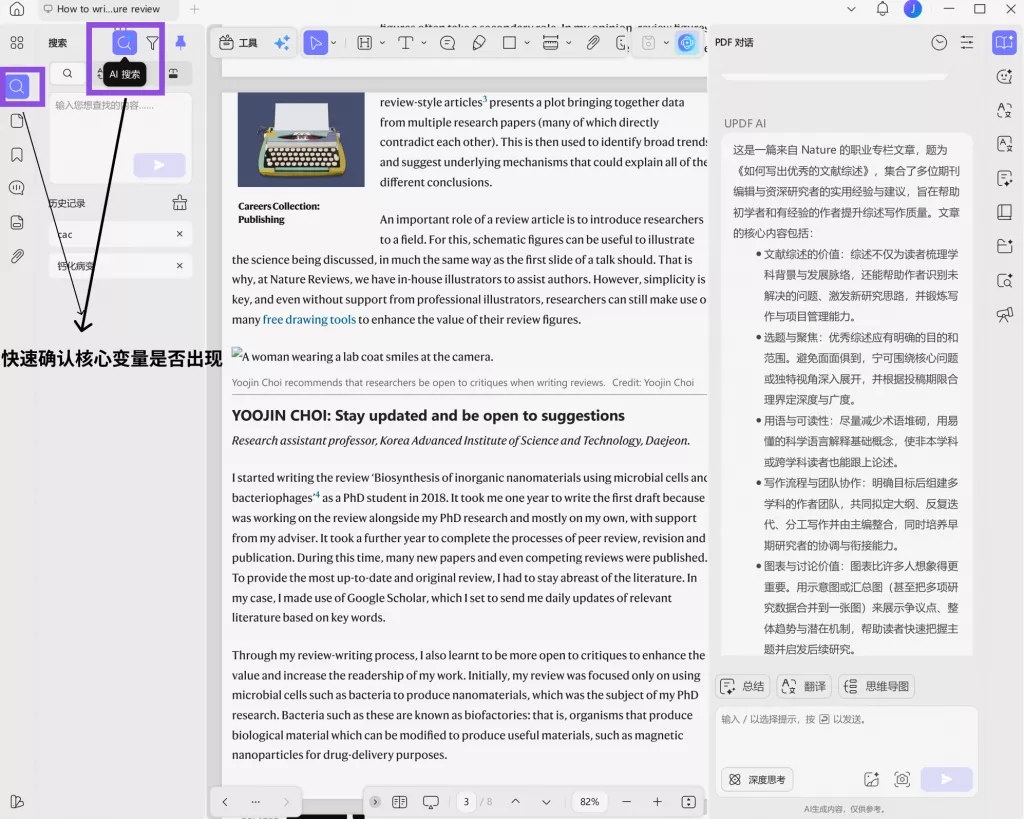This screenshot has width=1024, height=819.
Task: Open the PDF chat settings sliders icon
Action: (x=967, y=43)
